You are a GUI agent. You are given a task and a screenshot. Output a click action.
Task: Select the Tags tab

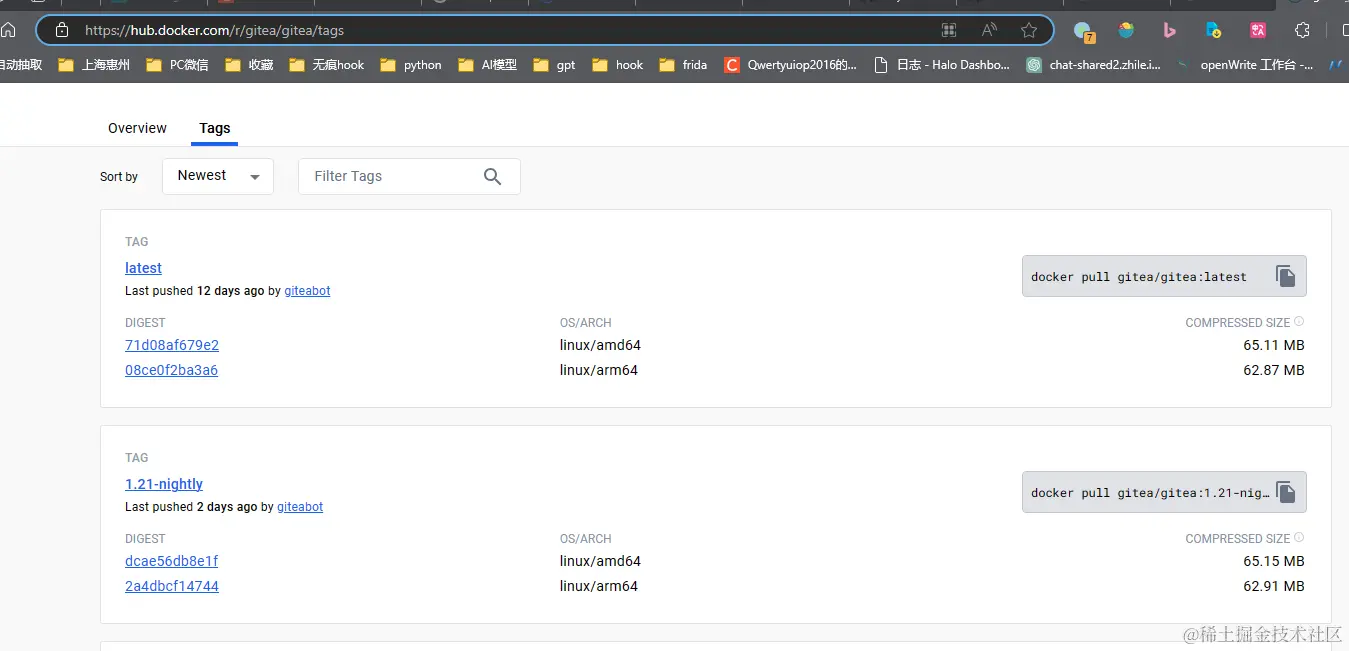click(215, 128)
